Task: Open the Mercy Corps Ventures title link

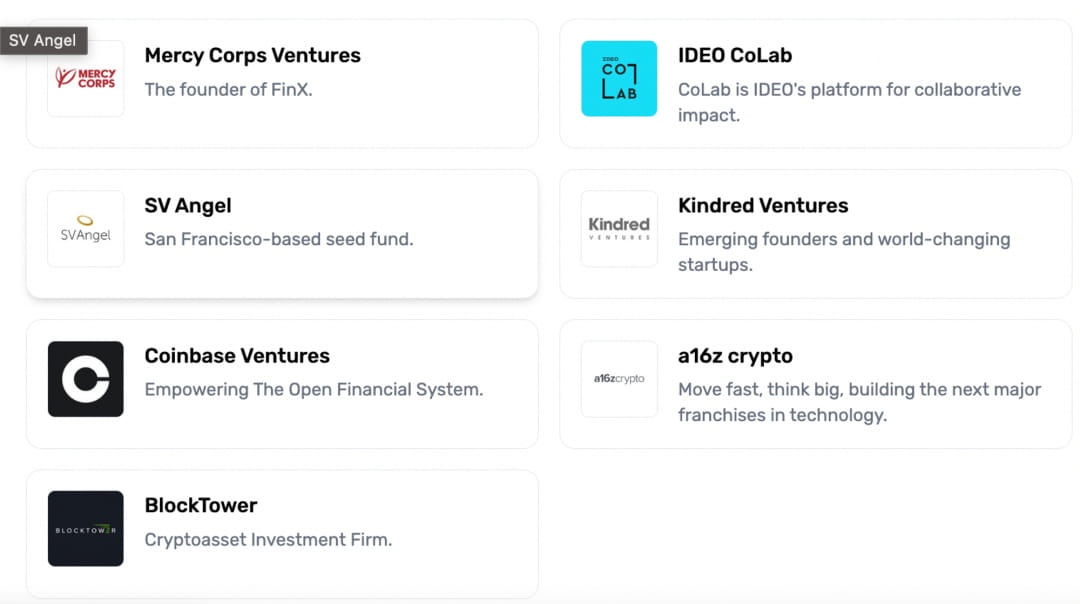Action: coord(252,56)
